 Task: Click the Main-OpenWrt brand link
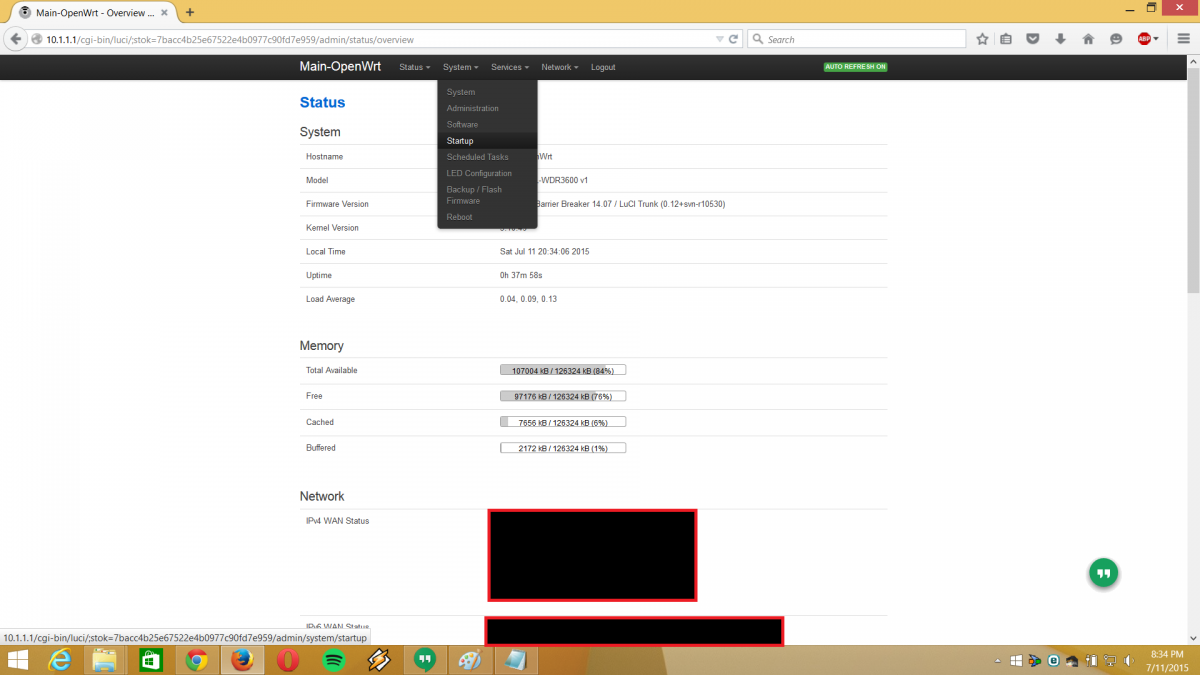pyautogui.click(x=341, y=67)
